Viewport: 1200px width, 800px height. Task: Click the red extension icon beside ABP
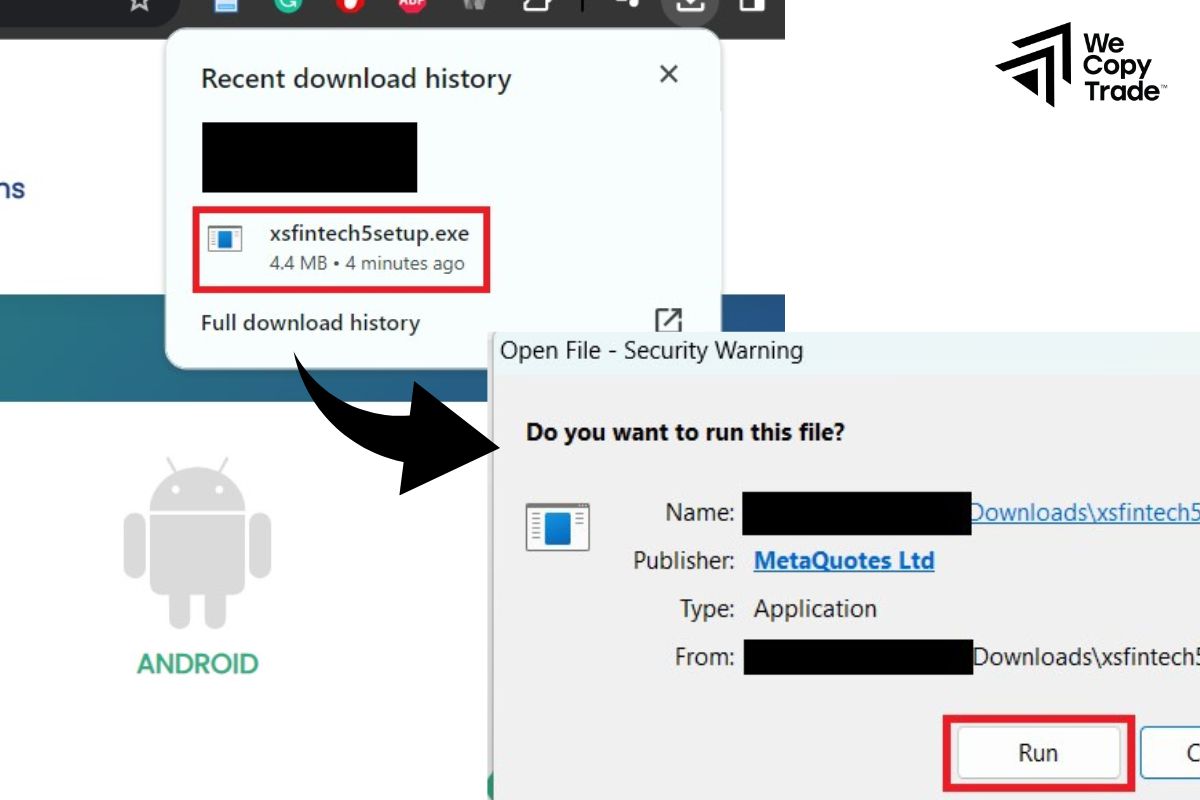coord(349,4)
